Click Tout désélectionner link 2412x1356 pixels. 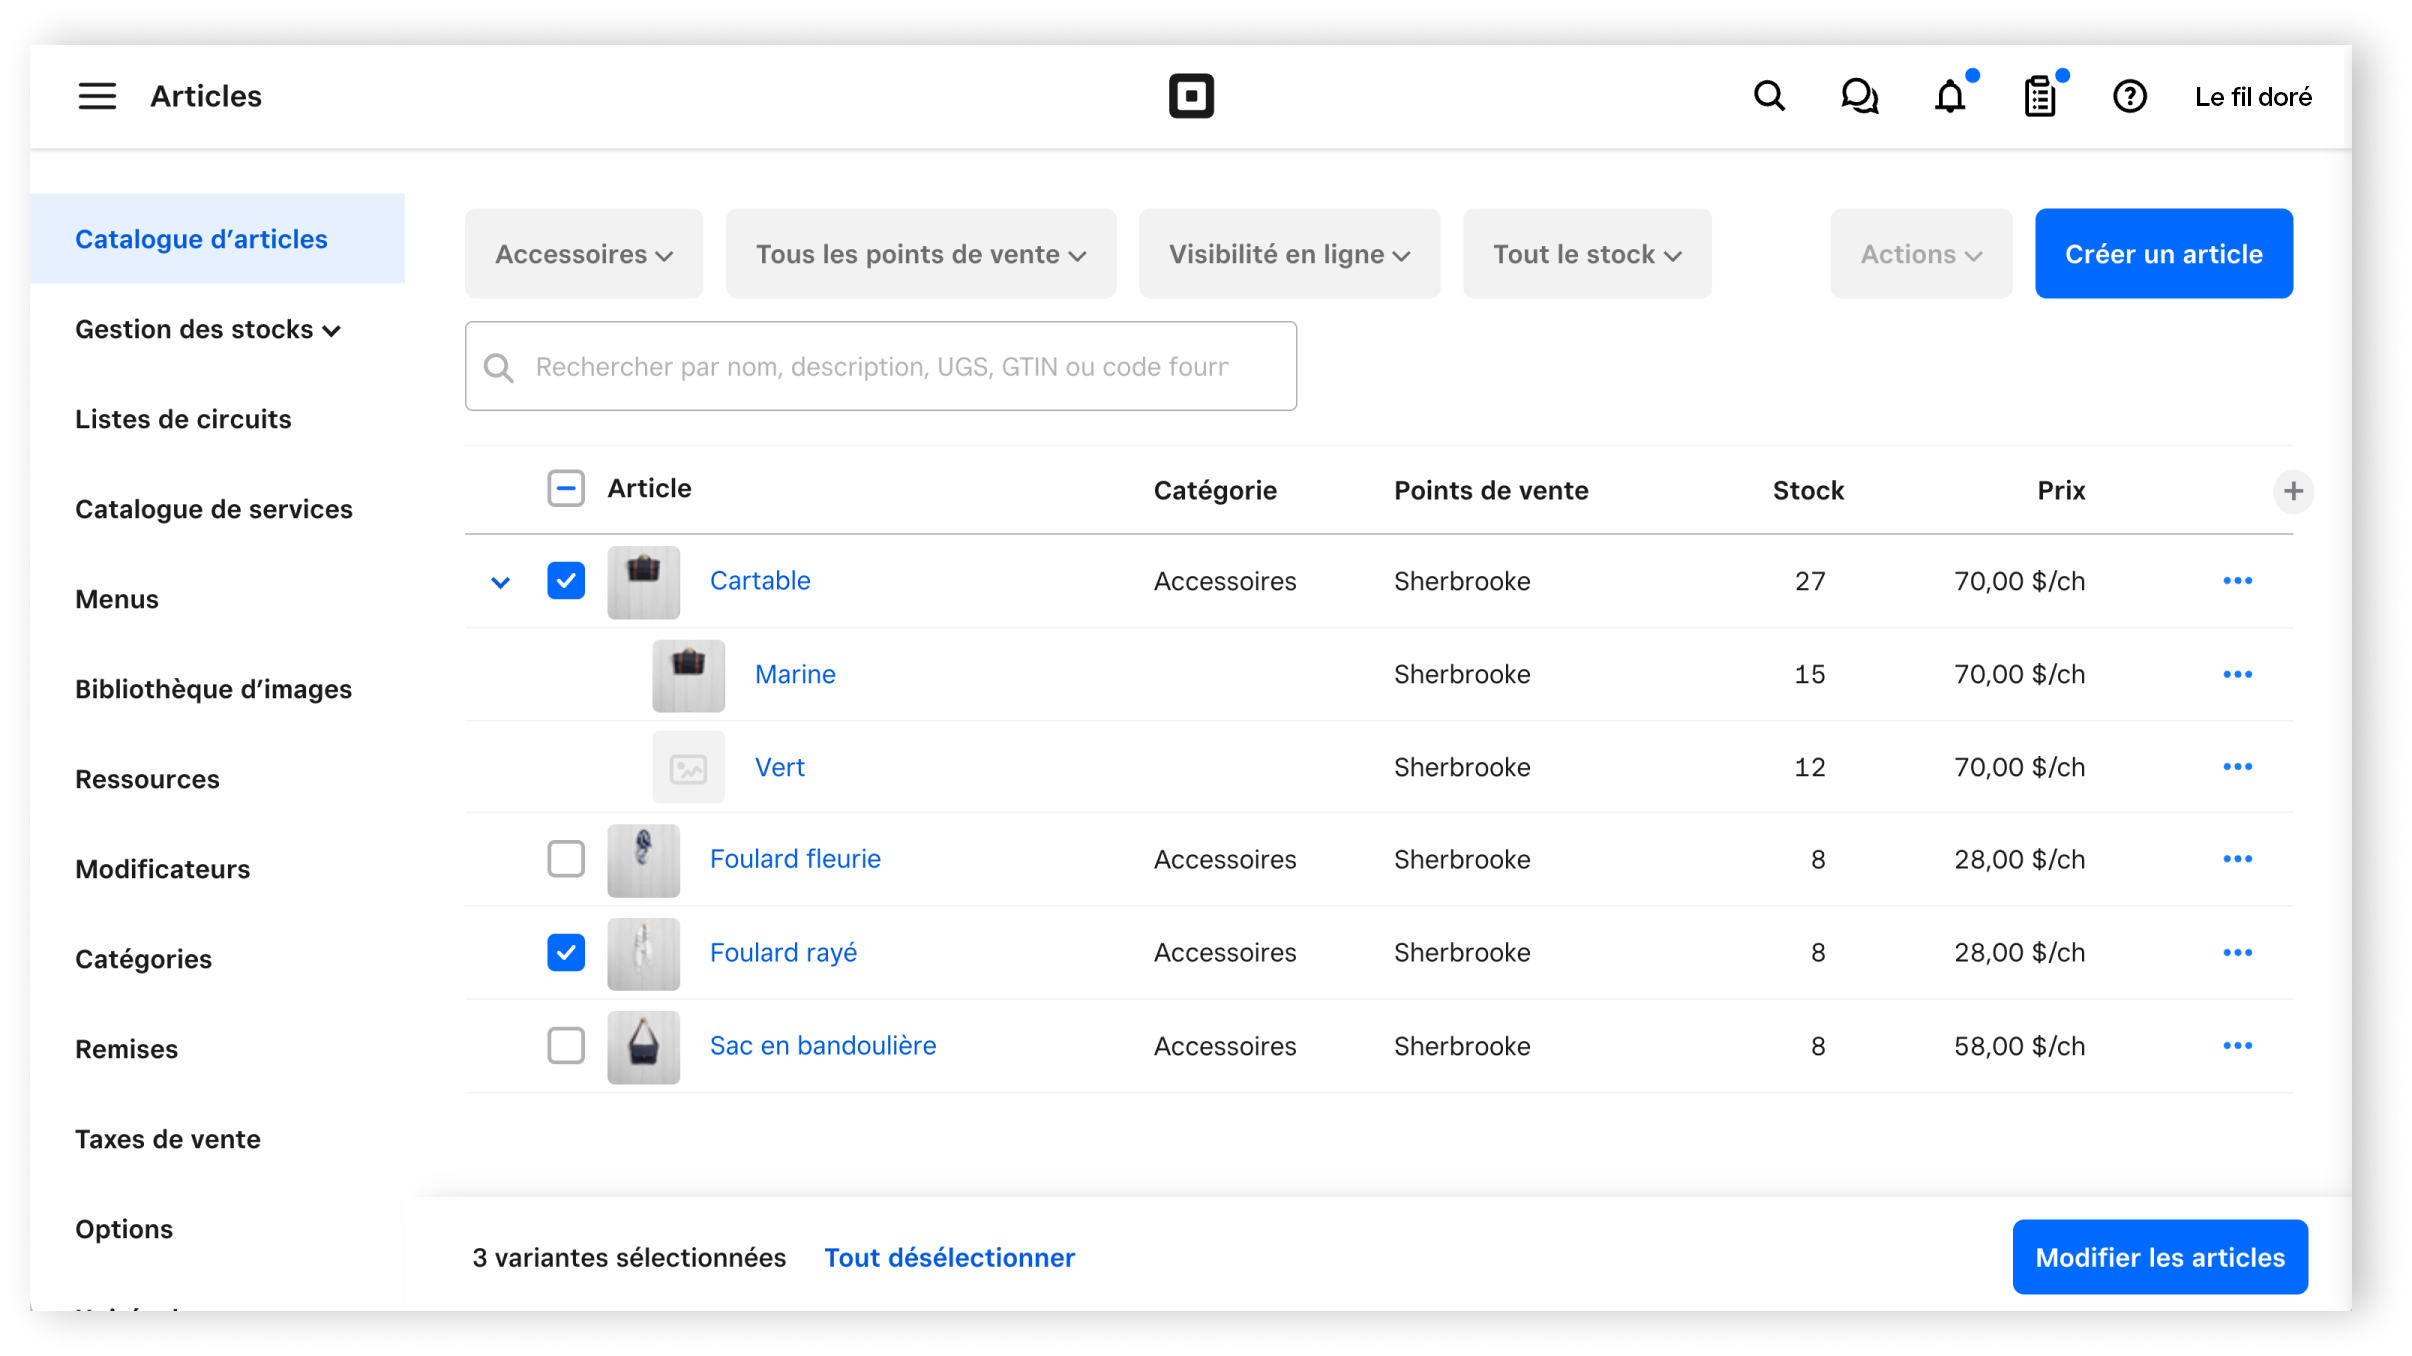(949, 1257)
